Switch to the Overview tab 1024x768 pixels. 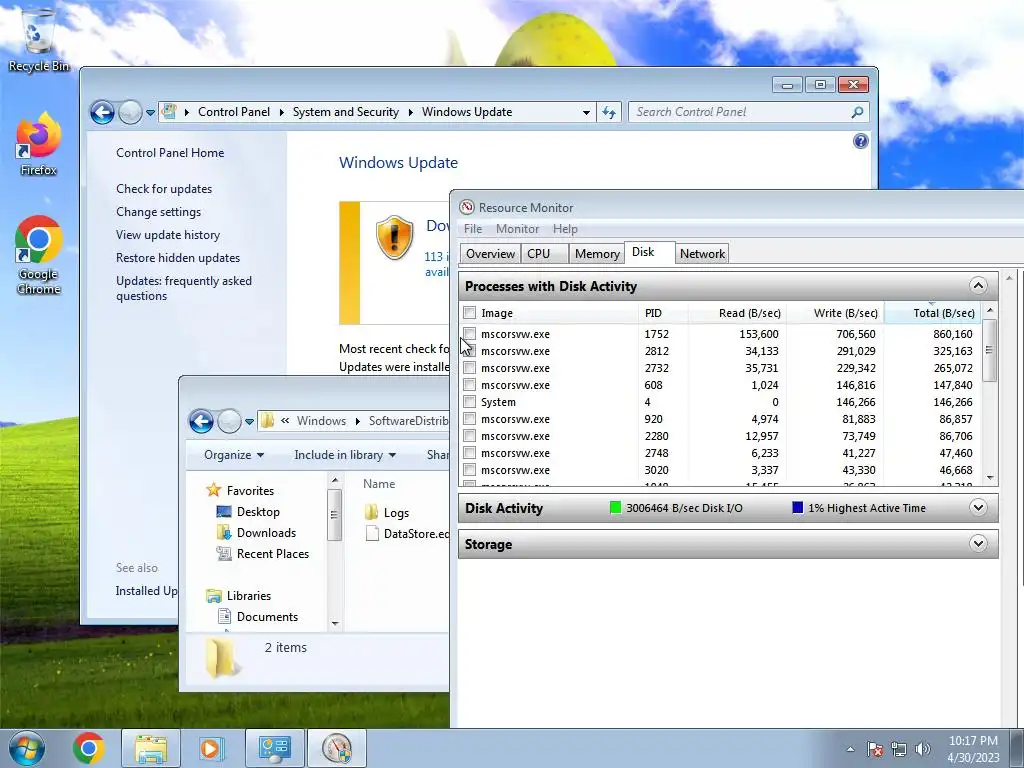point(490,253)
